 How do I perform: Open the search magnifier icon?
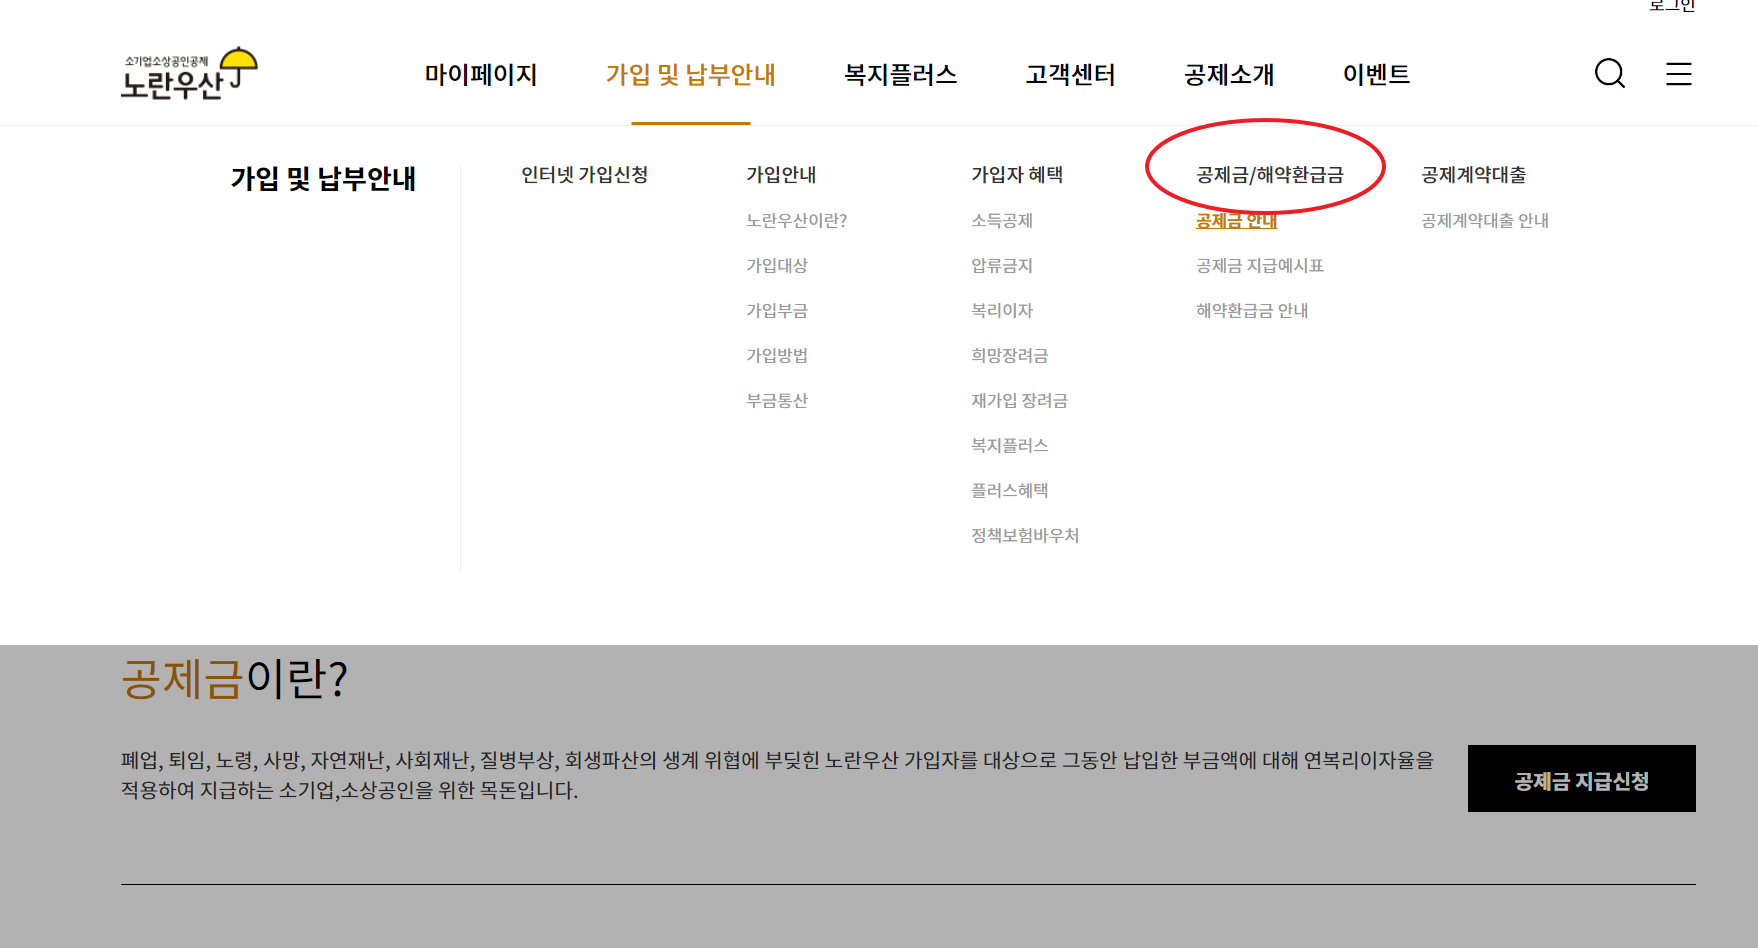1609,73
